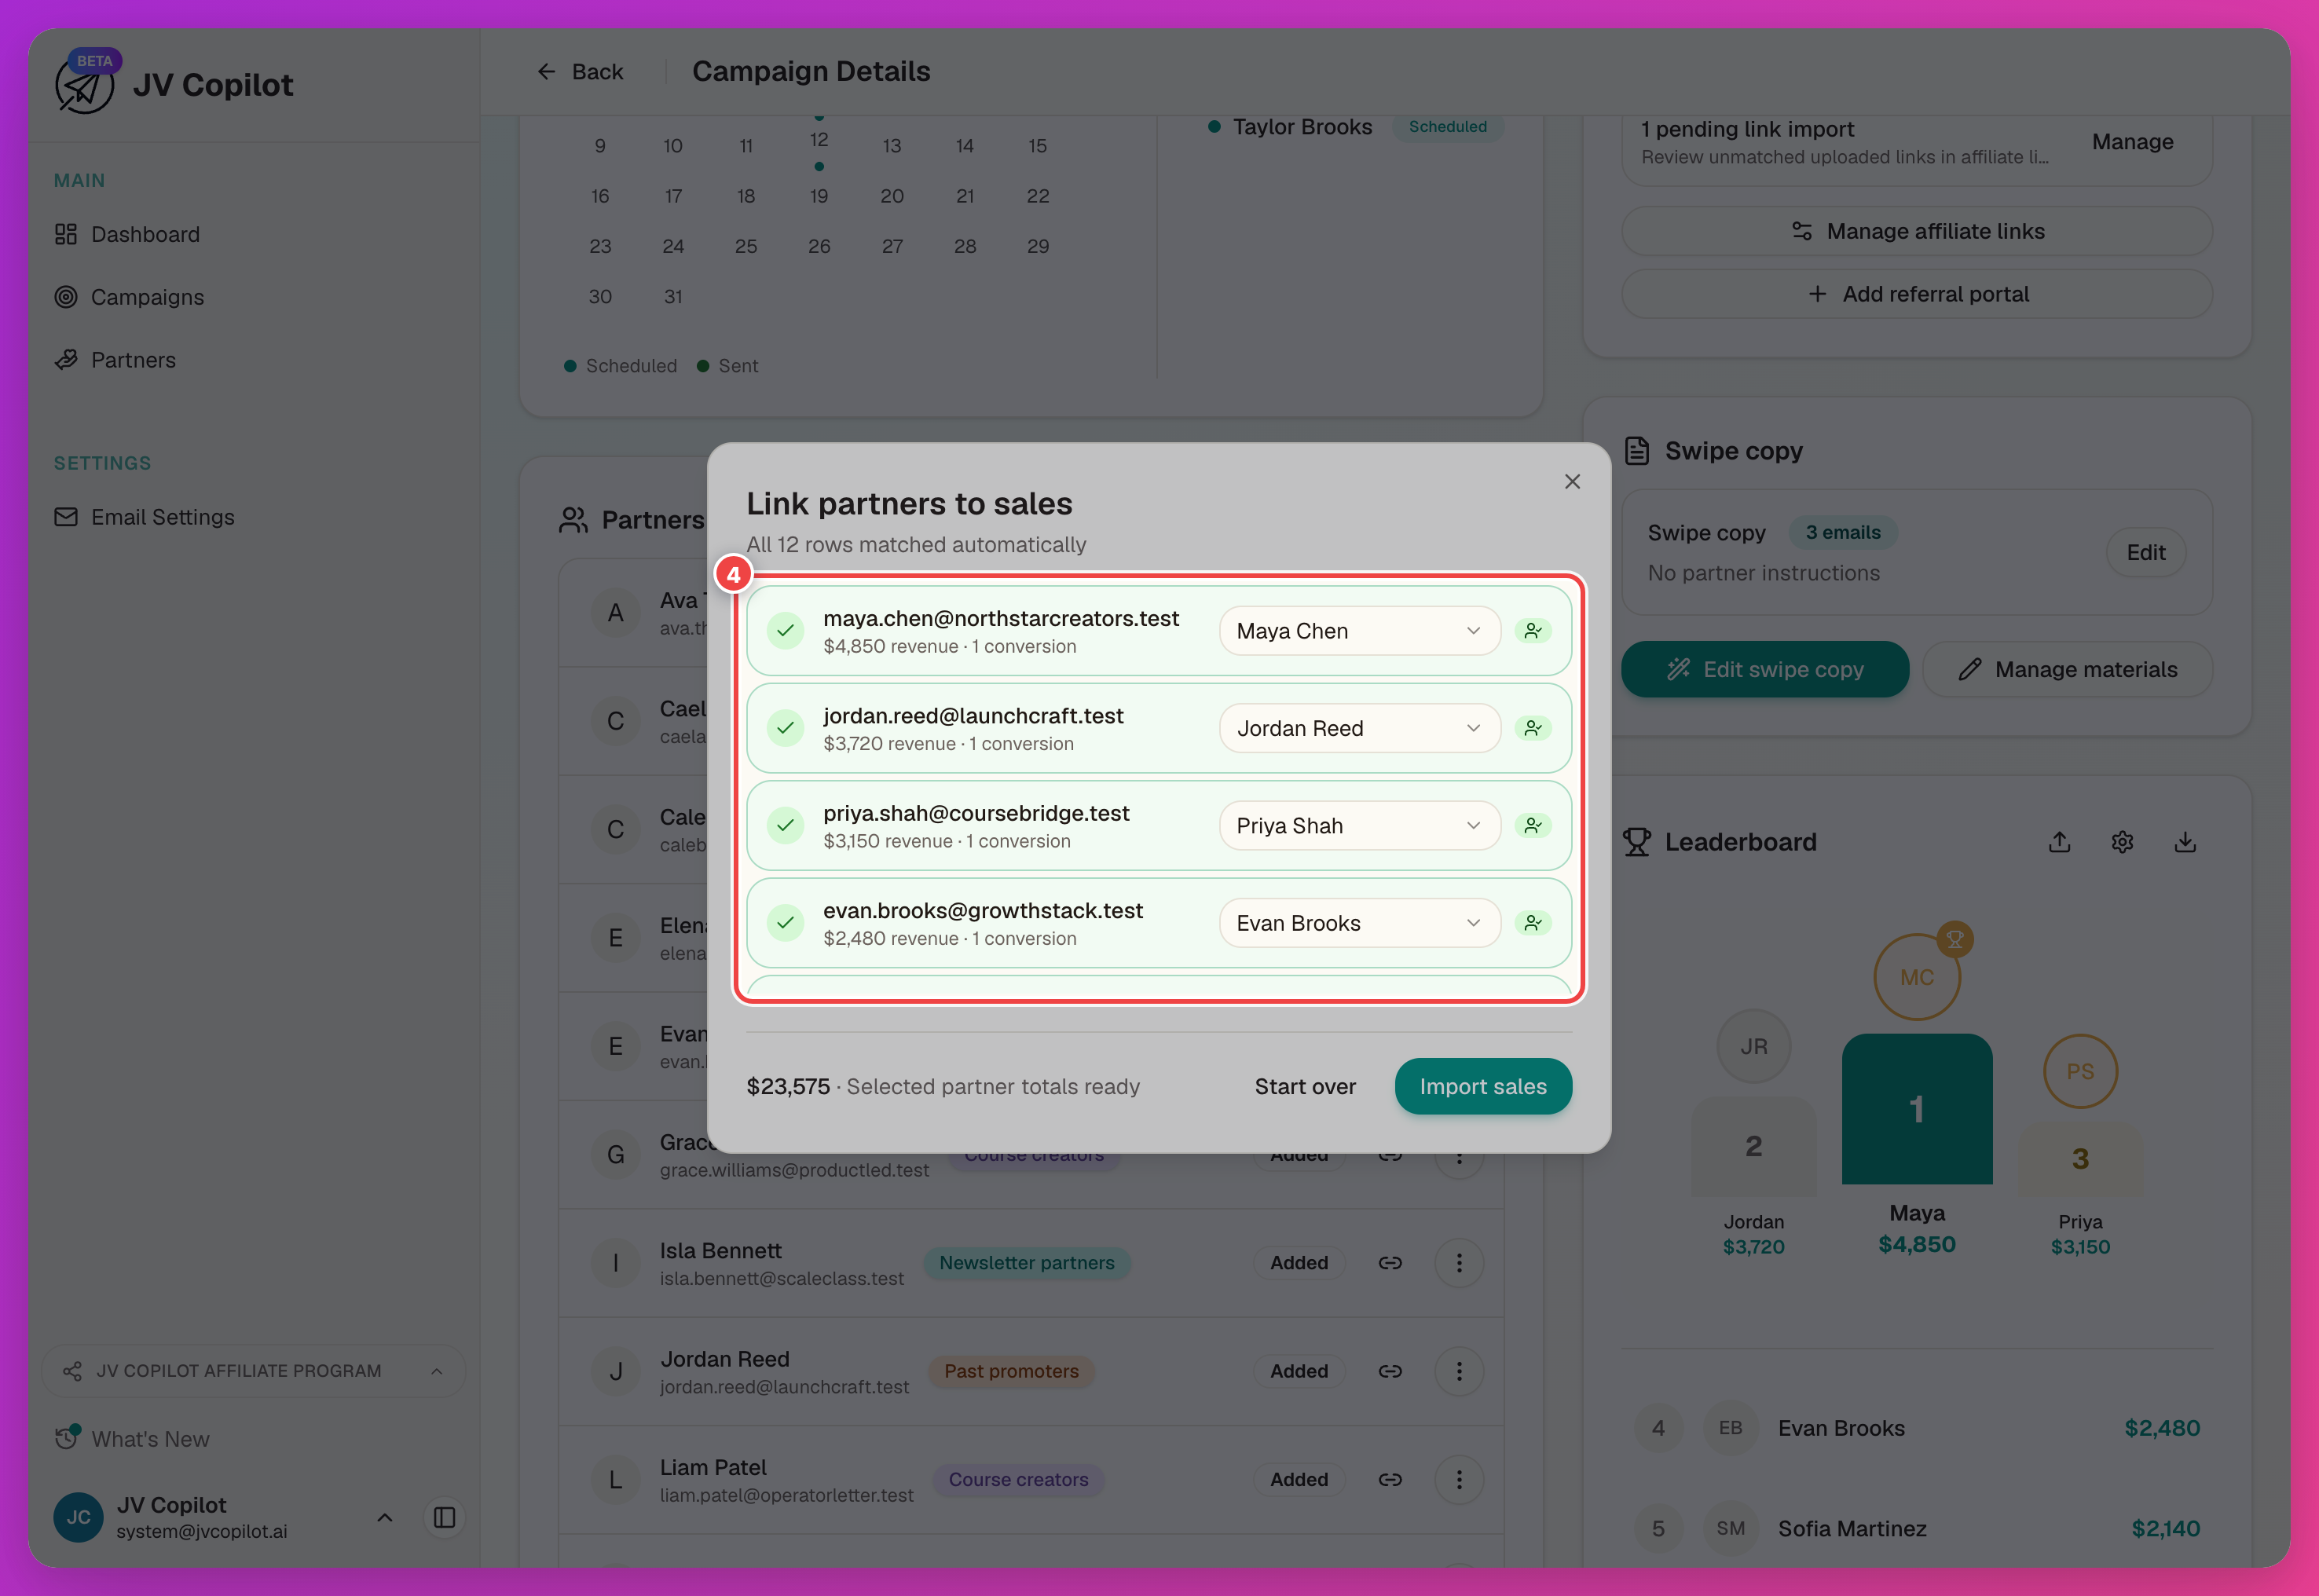This screenshot has height=1596, width=2319.
Task: Open the three-dot menu for Isla Bennett
Action: (1459, 1263)
